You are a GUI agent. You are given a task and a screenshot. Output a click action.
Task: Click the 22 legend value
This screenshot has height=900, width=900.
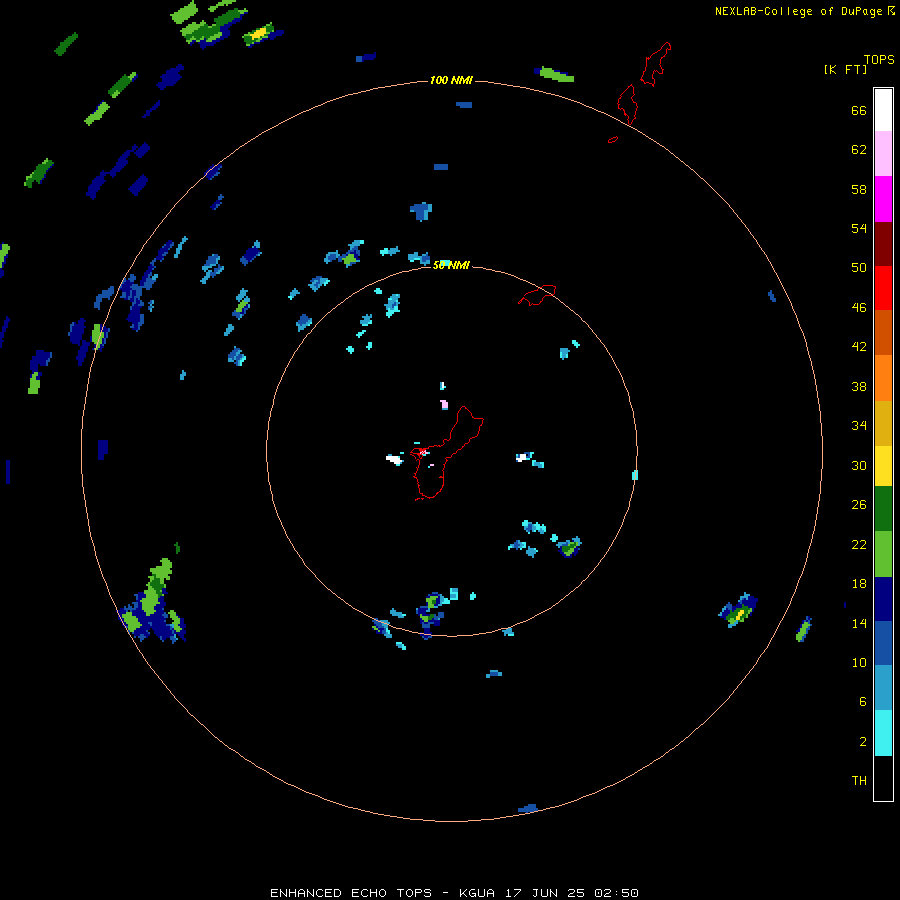pyautogui.click(x=859, y=544)
